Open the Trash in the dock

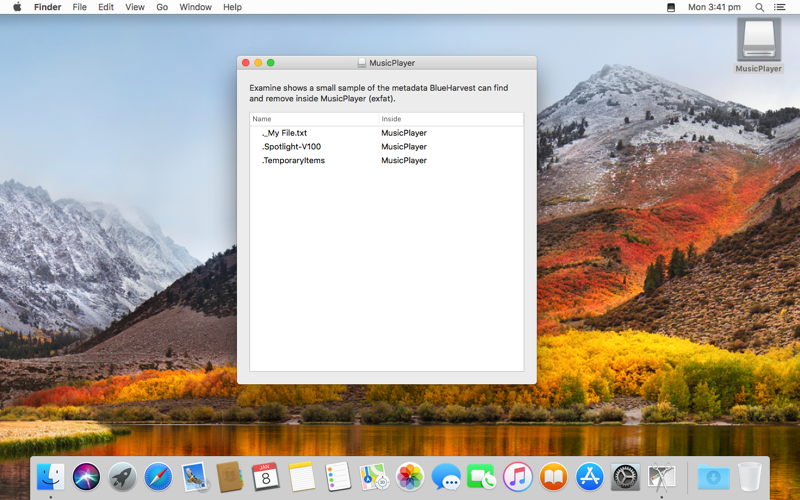(749, 477)
